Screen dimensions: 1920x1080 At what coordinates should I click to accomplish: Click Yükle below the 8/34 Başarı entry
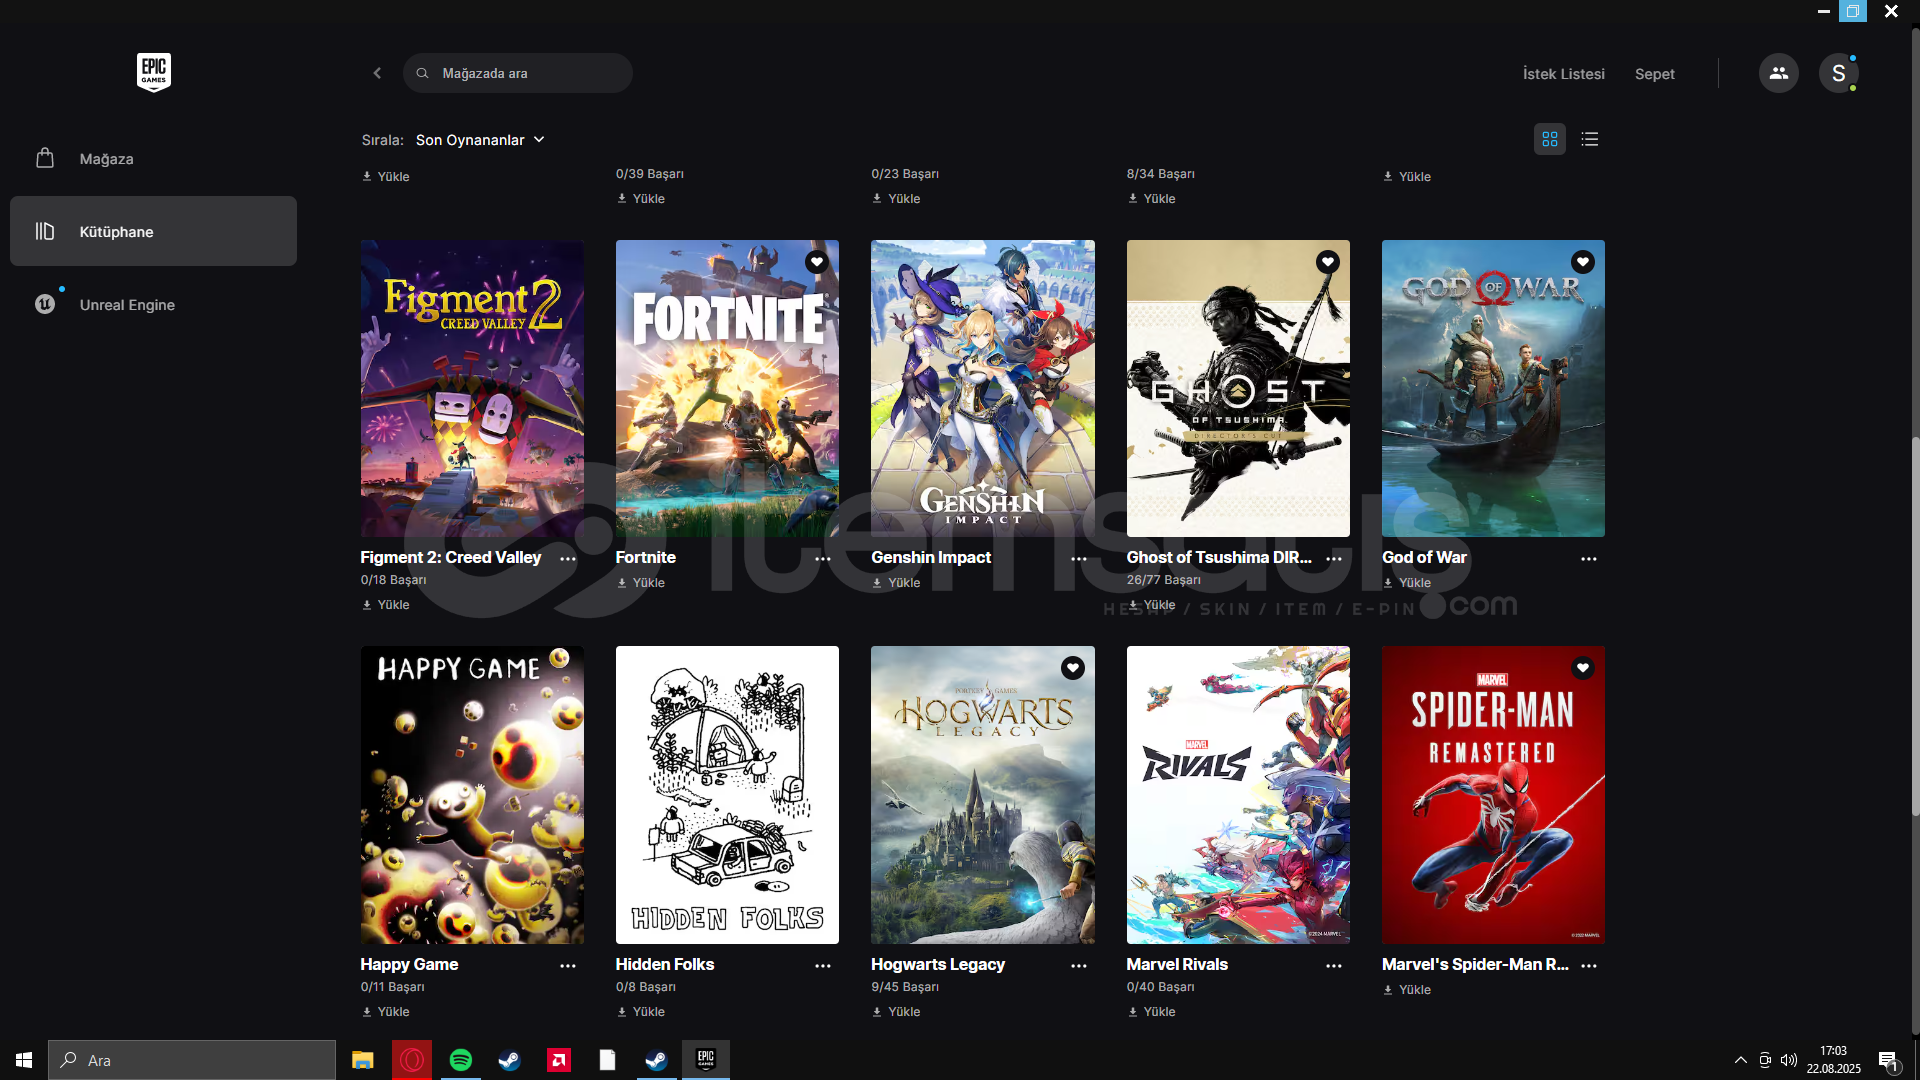[x=1152, y=199]
